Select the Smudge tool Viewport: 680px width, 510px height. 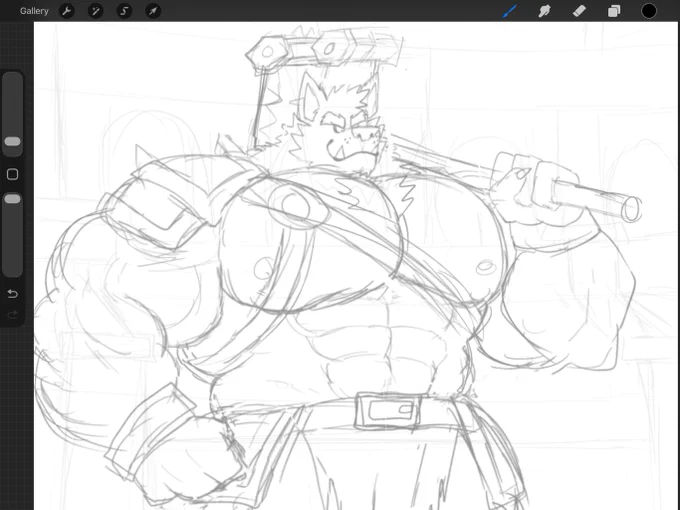tap(545, 11)
